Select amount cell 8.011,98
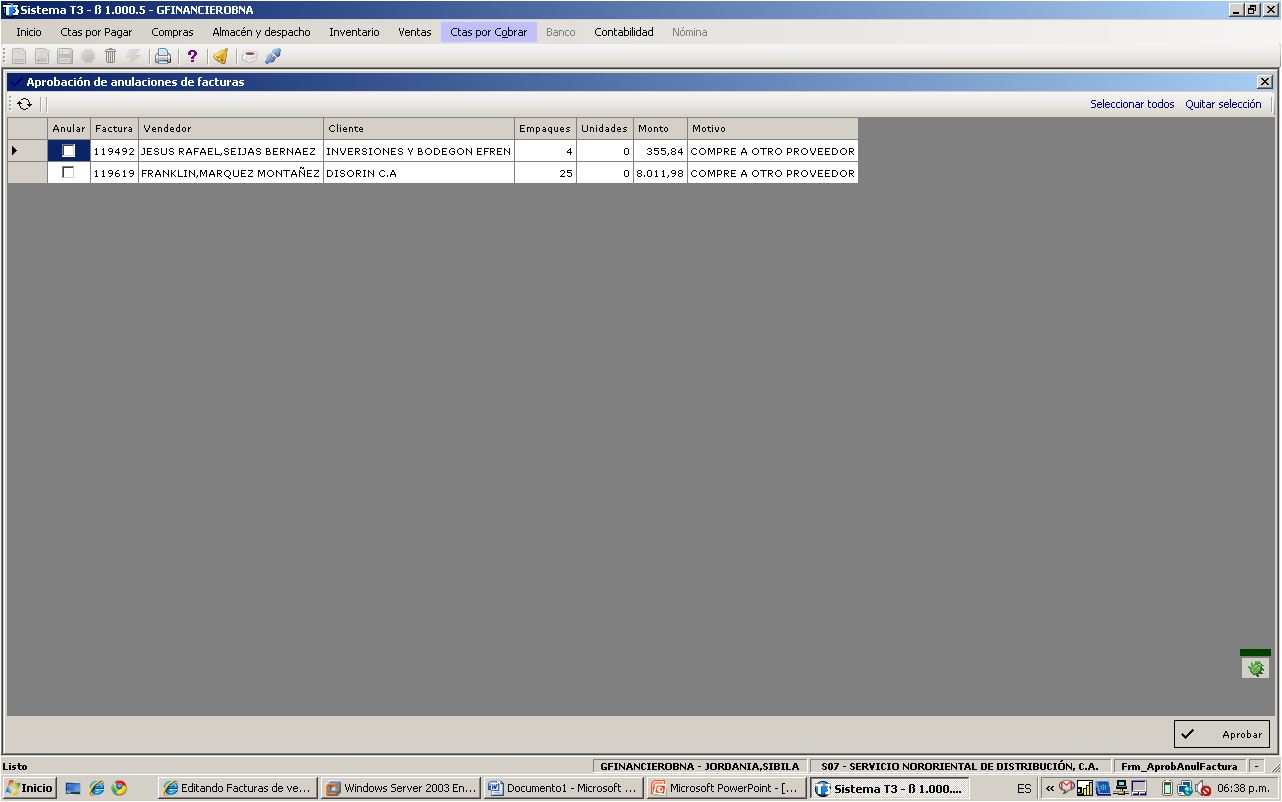The image size is (1282, 802). (x=660, y=173)
